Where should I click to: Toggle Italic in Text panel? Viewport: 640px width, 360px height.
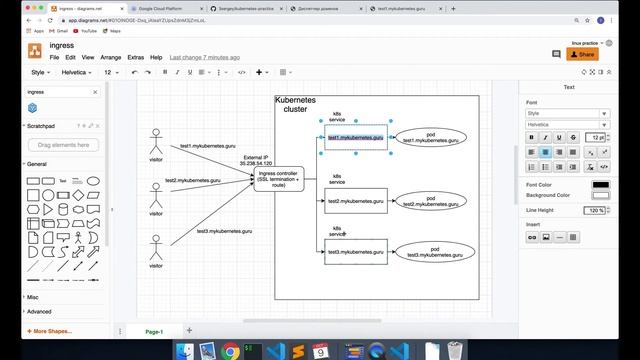coord(545,138)
